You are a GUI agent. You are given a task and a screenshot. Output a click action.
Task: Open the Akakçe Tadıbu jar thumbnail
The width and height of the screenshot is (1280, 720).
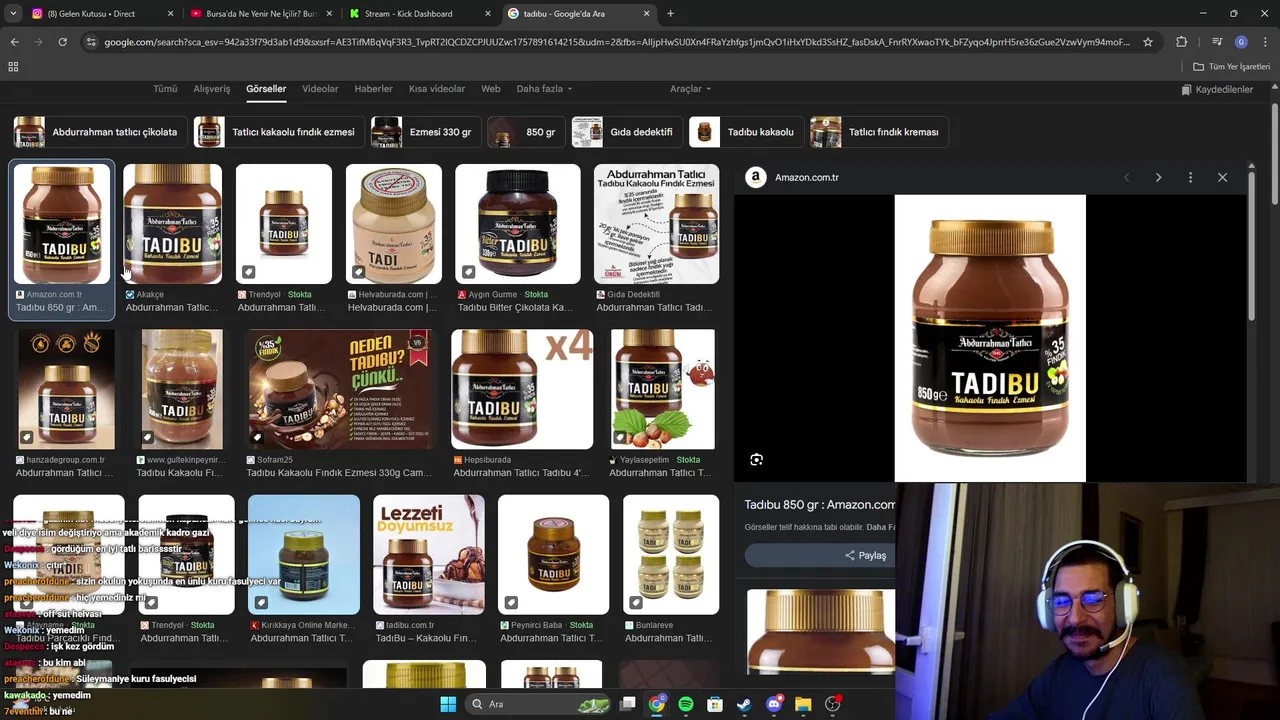pos(172,224)
